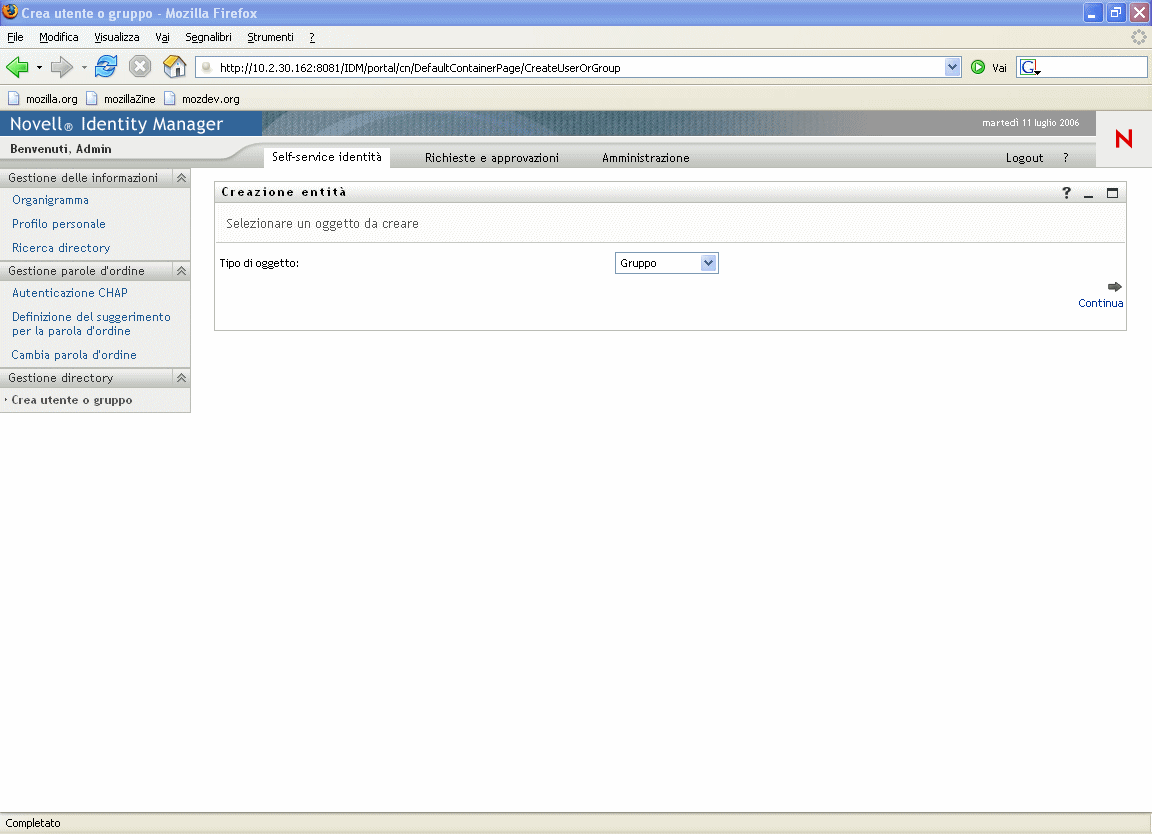This screenshot has height=834, width=1152.
Task: Maximize the Creazione entità portlet
Action: click(1112, 193)
